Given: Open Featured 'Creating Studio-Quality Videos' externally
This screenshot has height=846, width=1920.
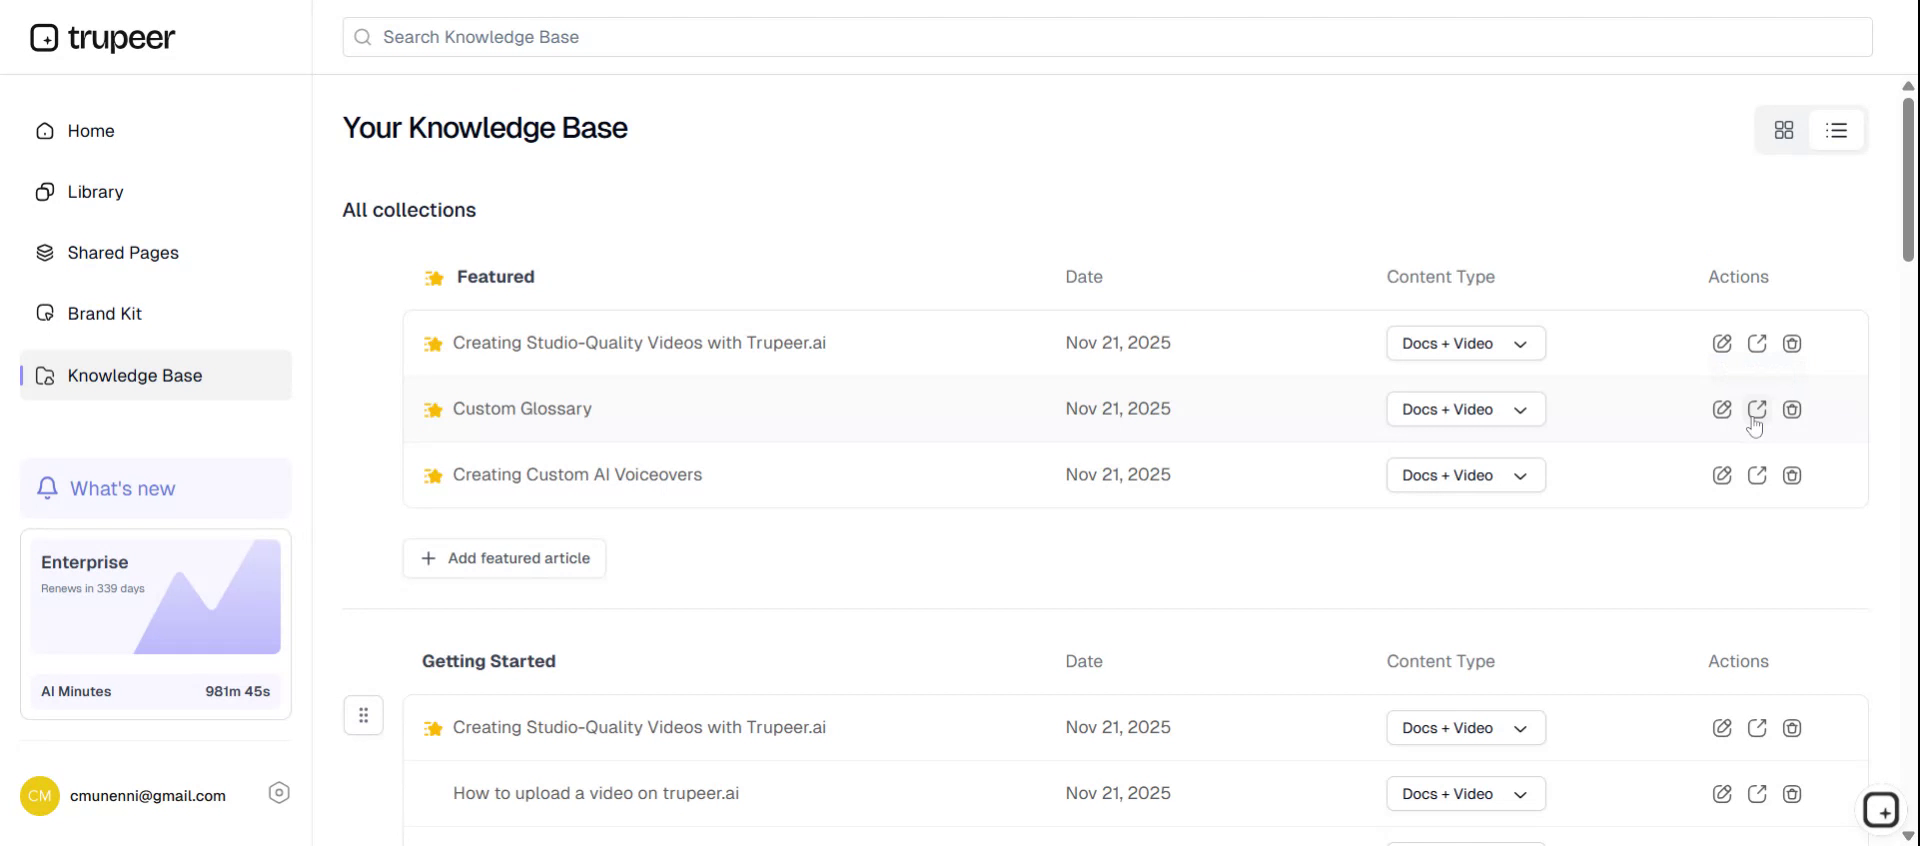Looking at the screenshot, I should pyautogui.click(x=1757, y=343).
